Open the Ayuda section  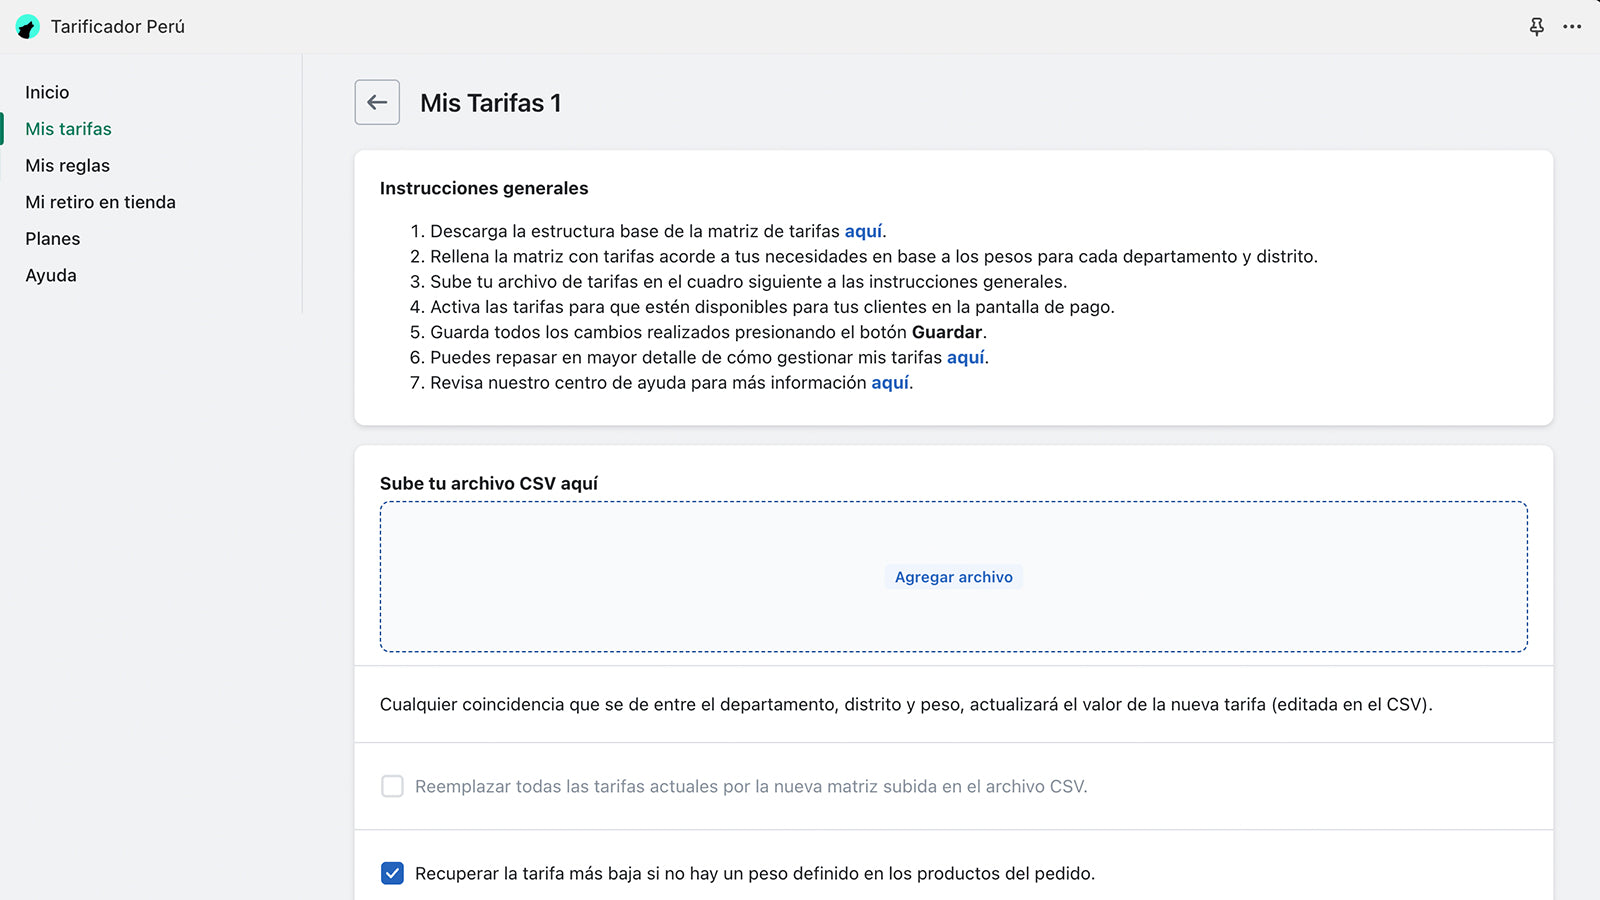click(x=50, y=275)
